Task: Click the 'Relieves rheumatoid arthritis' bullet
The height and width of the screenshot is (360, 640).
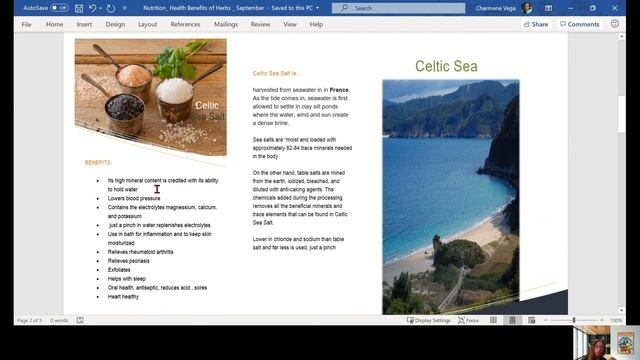Action: 140,252
